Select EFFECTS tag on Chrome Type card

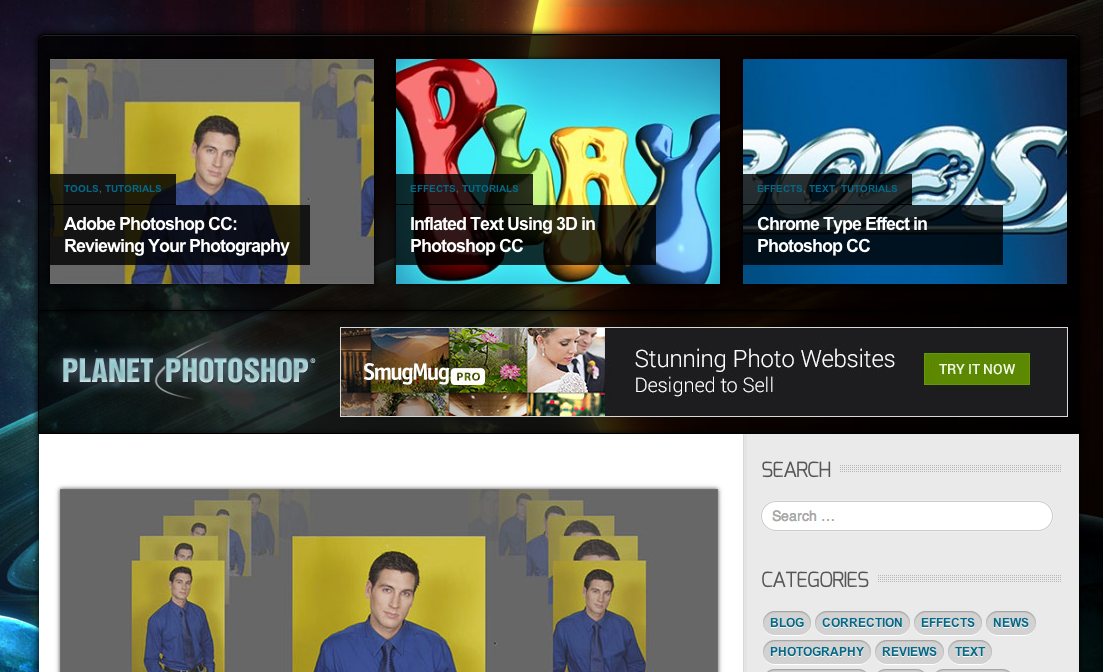[x=779, y=189]
